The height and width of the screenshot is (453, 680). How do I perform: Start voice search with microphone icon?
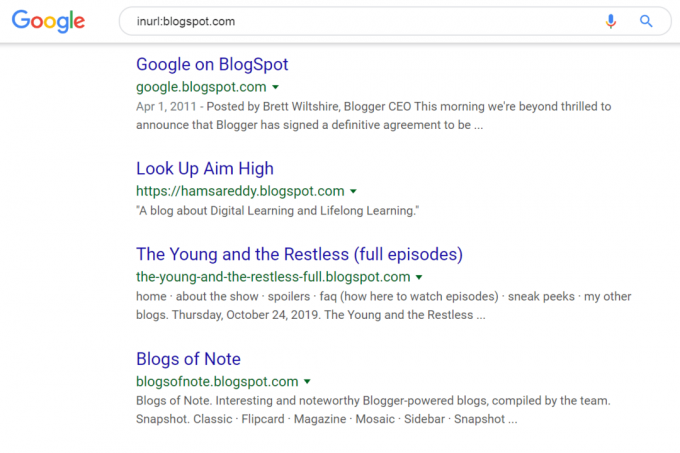(x=611, y=21)
